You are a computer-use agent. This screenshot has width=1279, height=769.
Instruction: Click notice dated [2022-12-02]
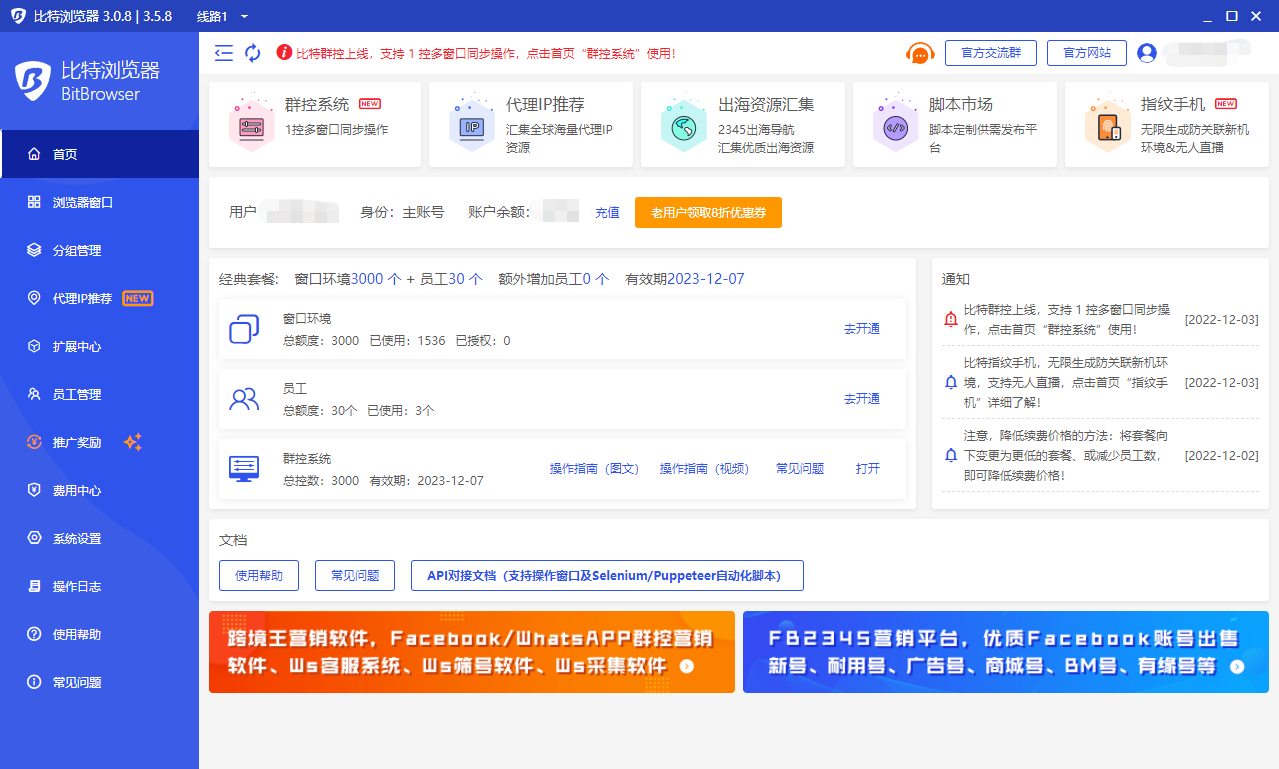(1100, 455)
